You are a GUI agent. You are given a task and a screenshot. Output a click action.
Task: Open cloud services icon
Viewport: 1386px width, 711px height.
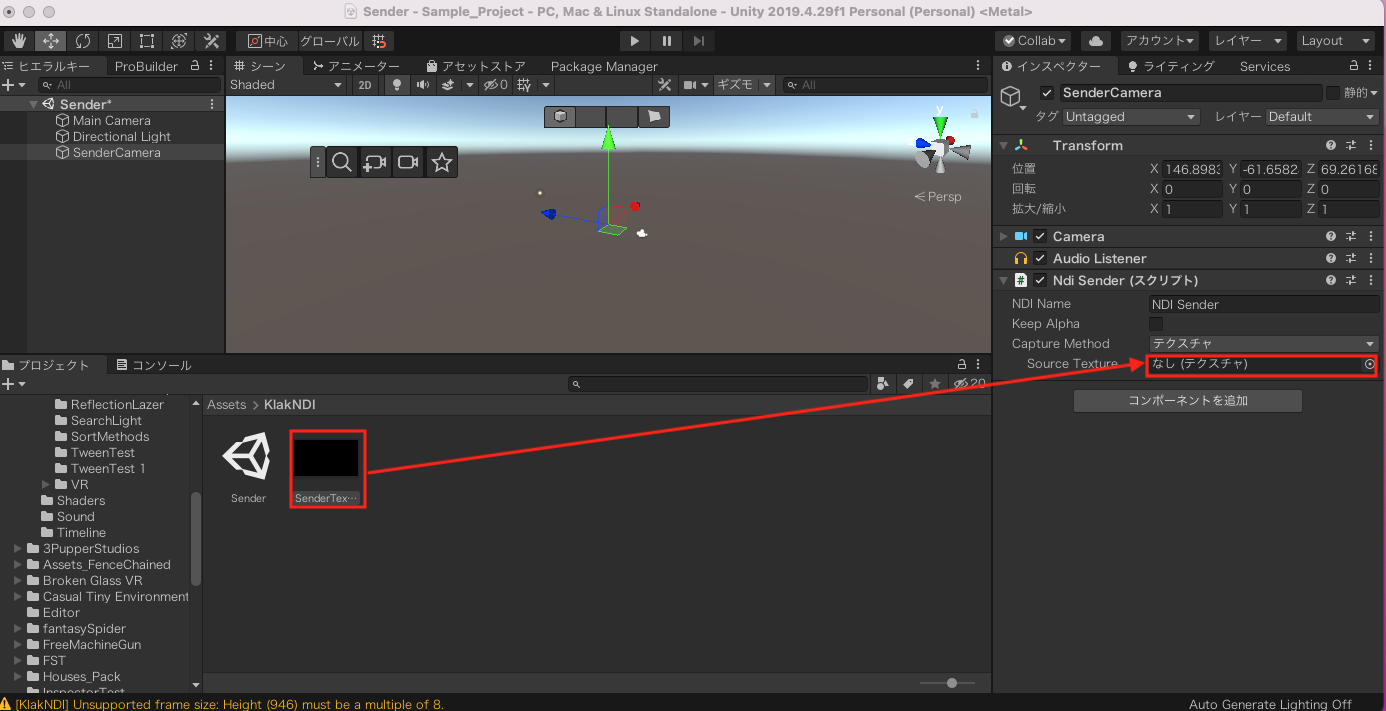[1096, 41]
